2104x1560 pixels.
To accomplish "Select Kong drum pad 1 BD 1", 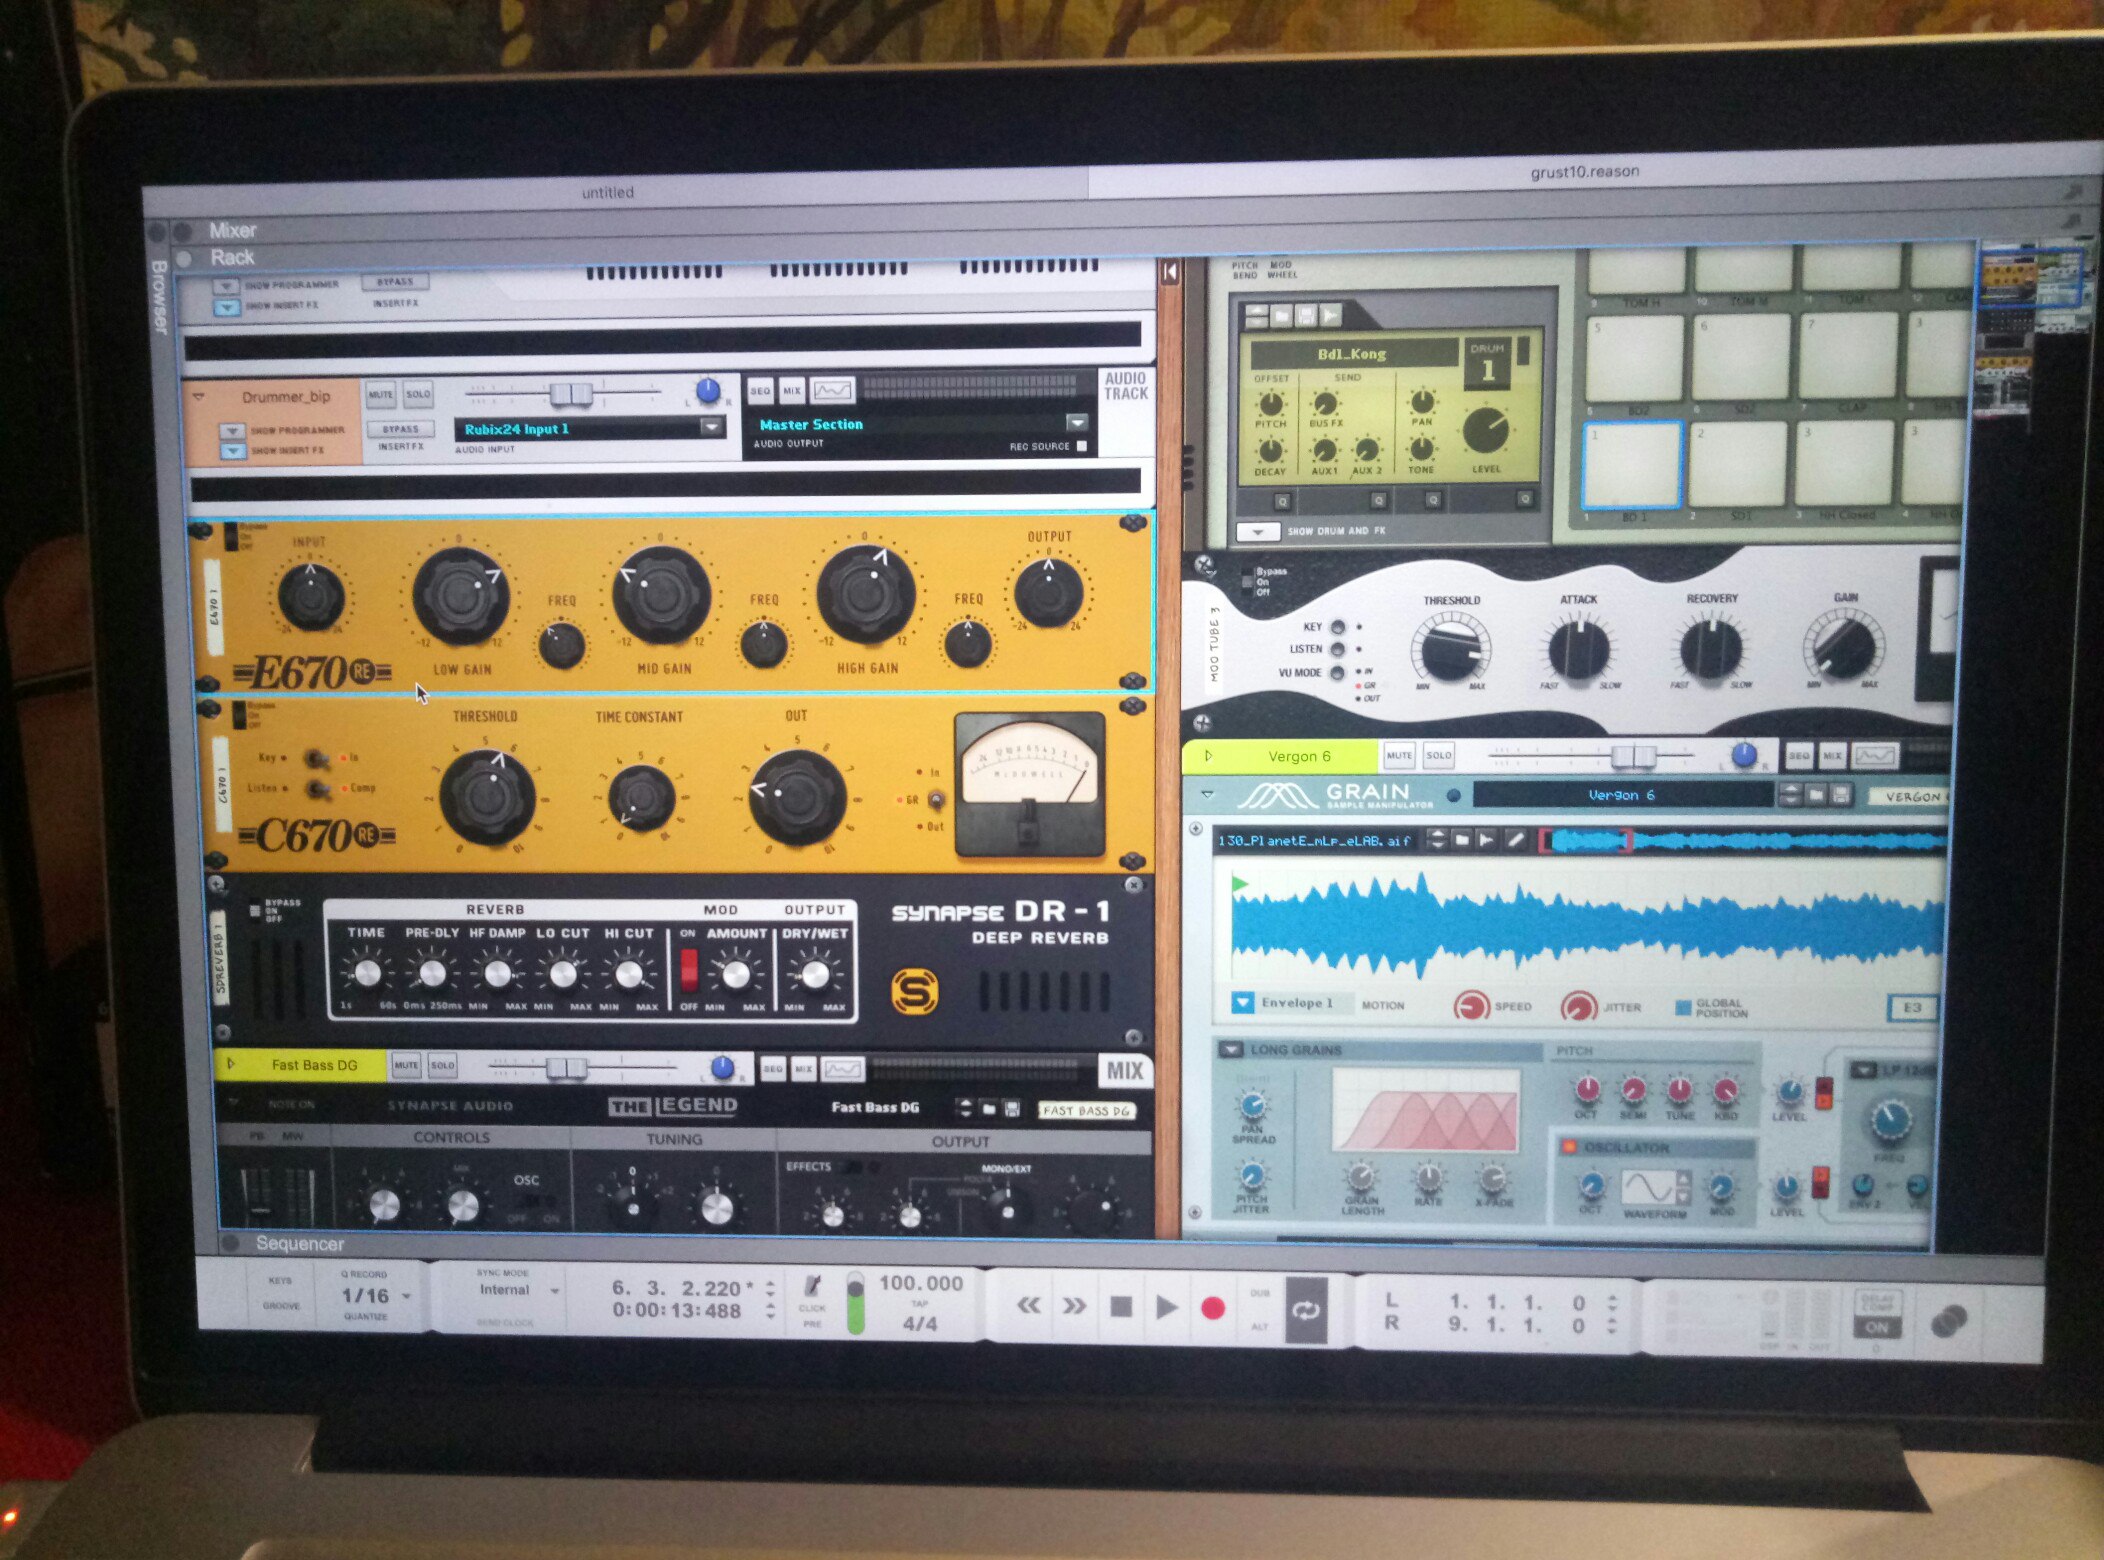I will point(1632,465).
